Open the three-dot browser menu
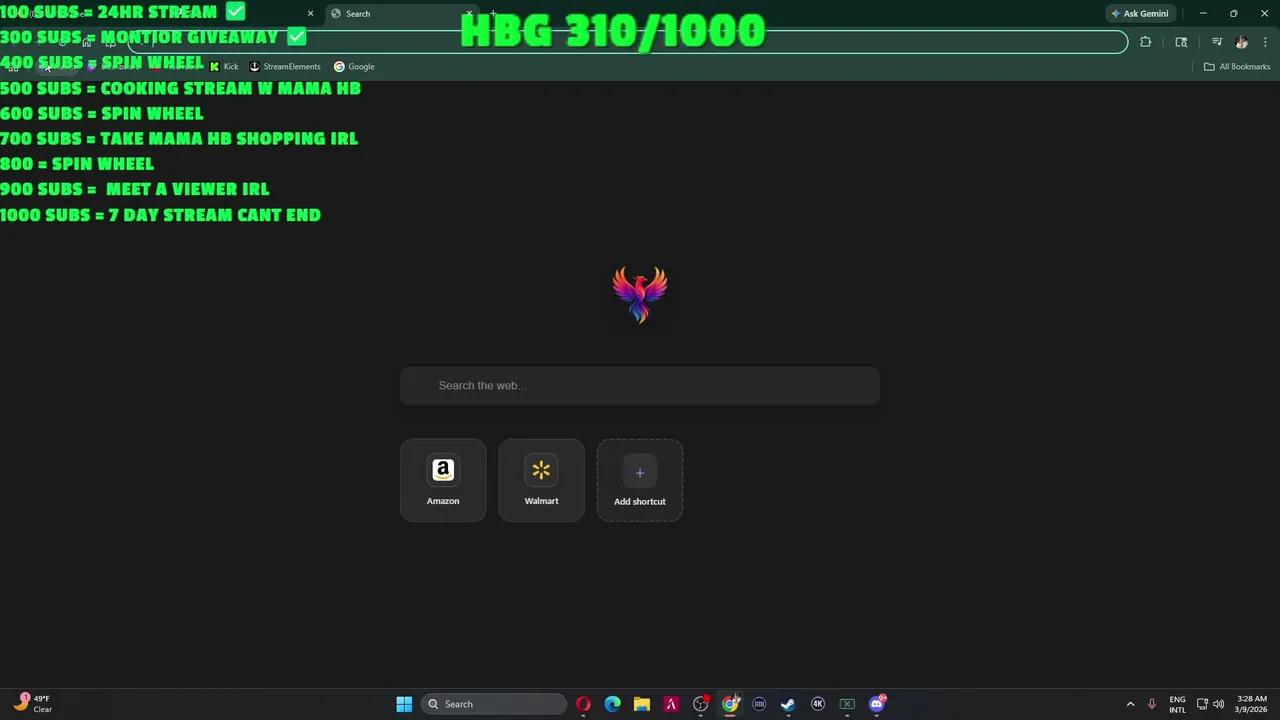The height and width of the screenshot is (720, 1280). click(x=1265, y=42)
